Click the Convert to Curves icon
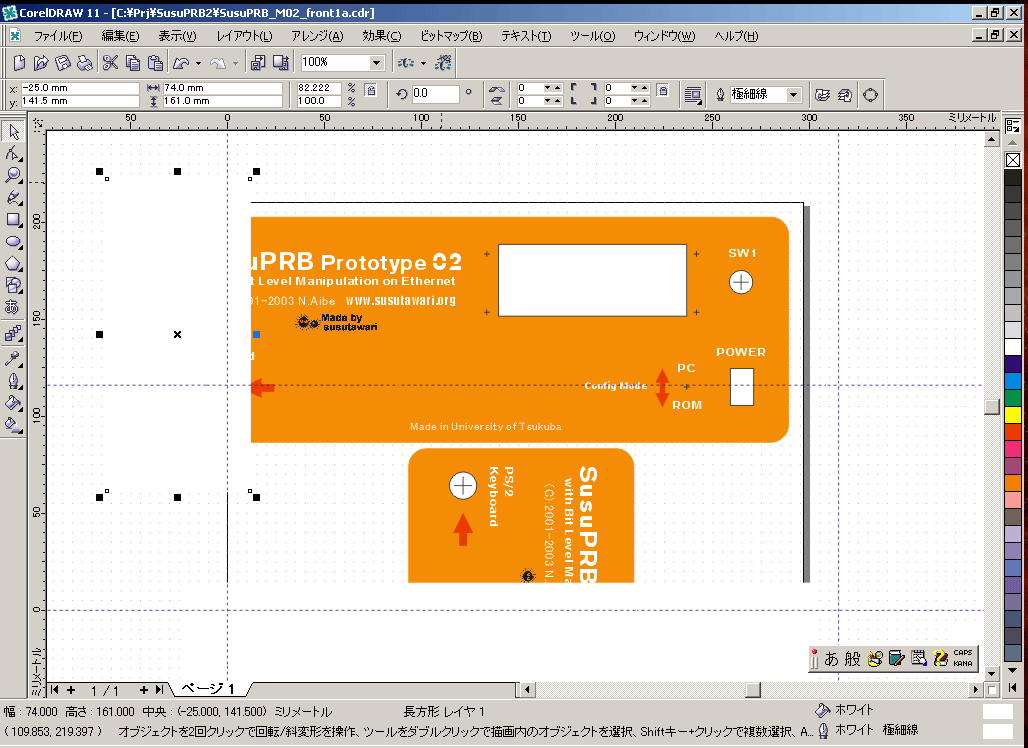 coord(870,95)
